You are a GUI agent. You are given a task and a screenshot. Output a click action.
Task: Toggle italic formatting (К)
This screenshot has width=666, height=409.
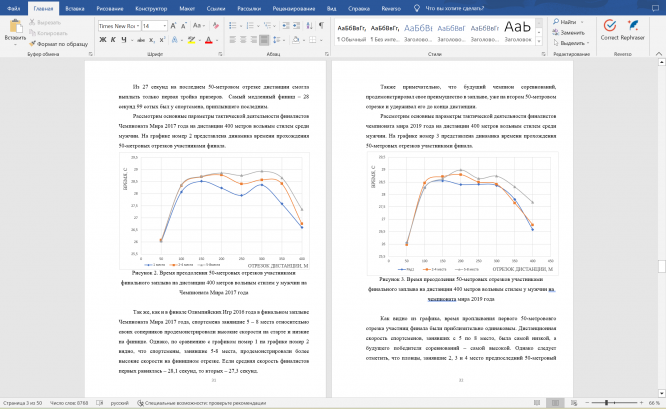[113, 40]
